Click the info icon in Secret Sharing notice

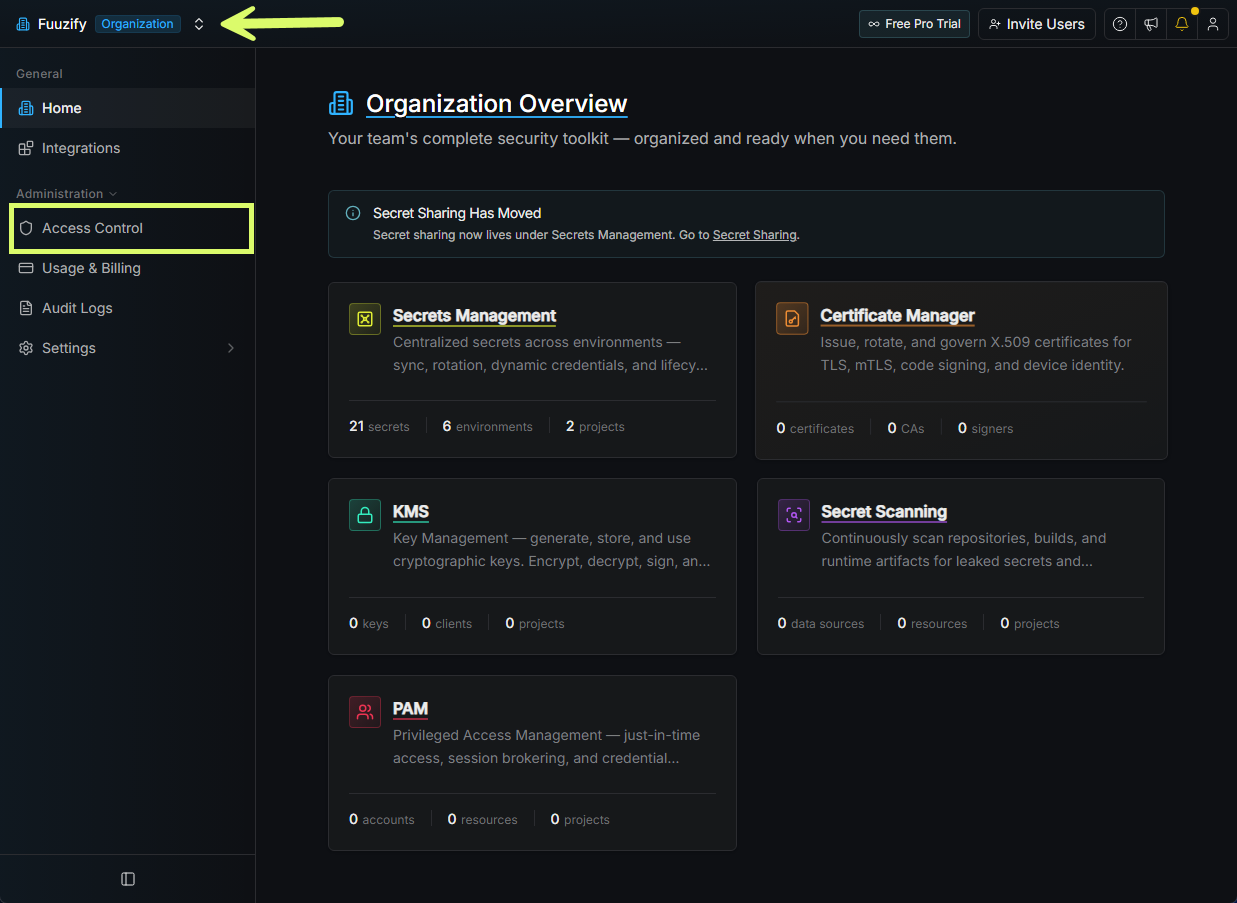(353, 213)
